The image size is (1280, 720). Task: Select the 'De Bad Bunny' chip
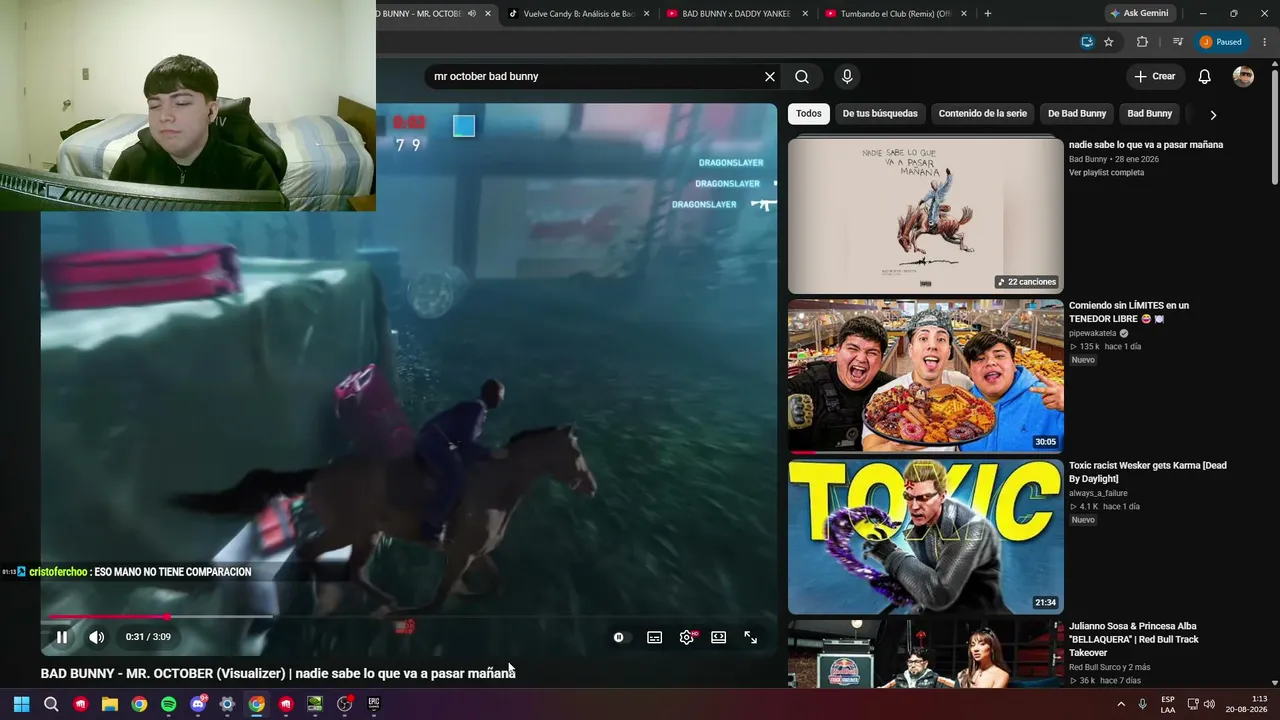[x=1077, y=113]
